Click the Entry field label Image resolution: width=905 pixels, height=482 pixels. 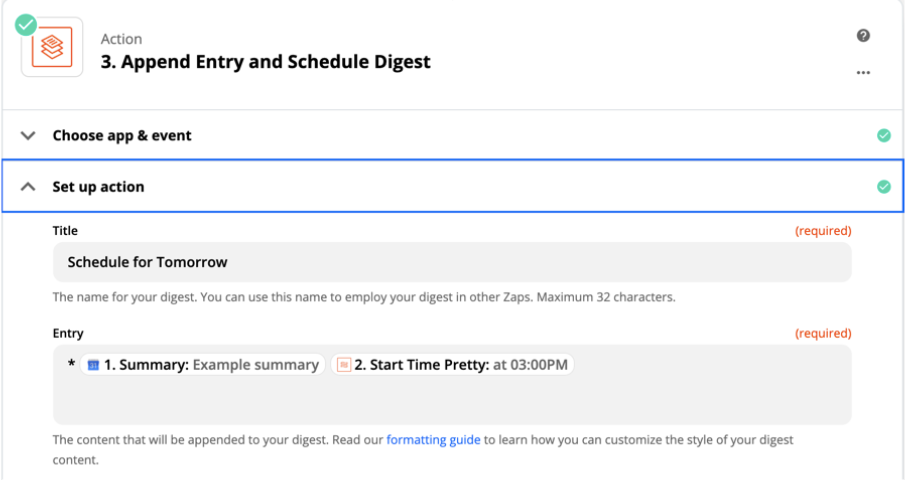tap(68, 333)
